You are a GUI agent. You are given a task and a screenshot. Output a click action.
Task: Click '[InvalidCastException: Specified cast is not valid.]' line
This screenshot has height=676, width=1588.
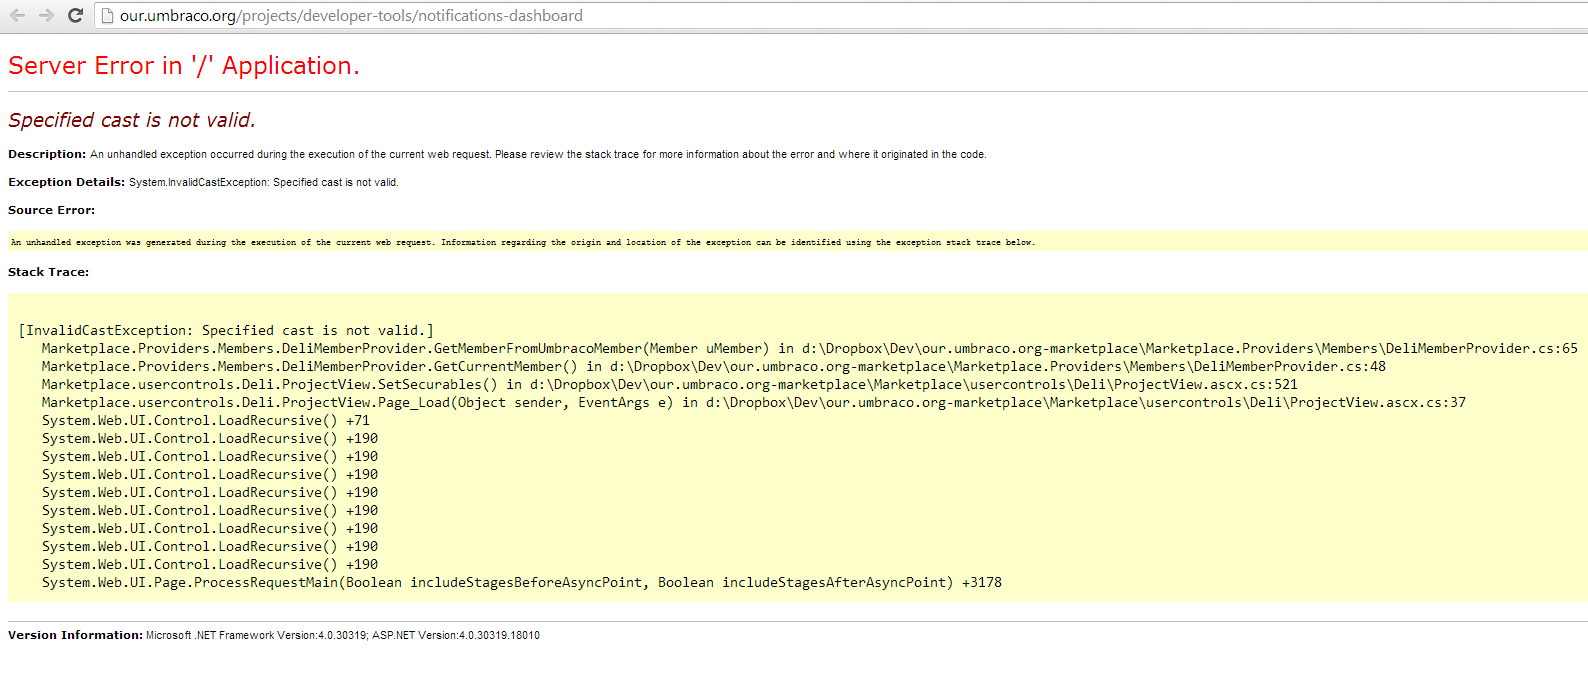[226, 330]
